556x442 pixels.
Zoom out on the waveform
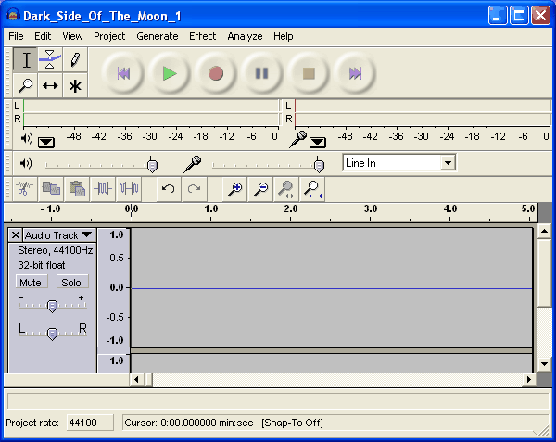pyautogui.click(x=261, y=189)
